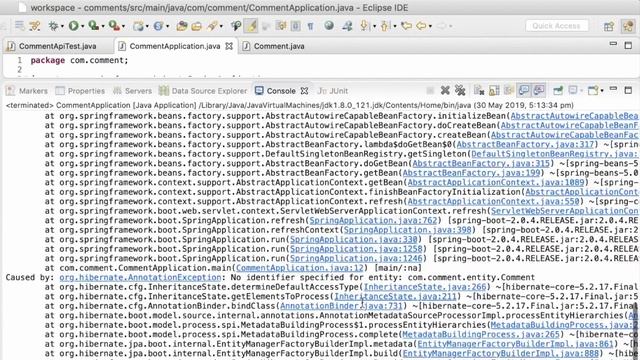
Task: Click the Search flashlight icon
Action: point(212,26)
